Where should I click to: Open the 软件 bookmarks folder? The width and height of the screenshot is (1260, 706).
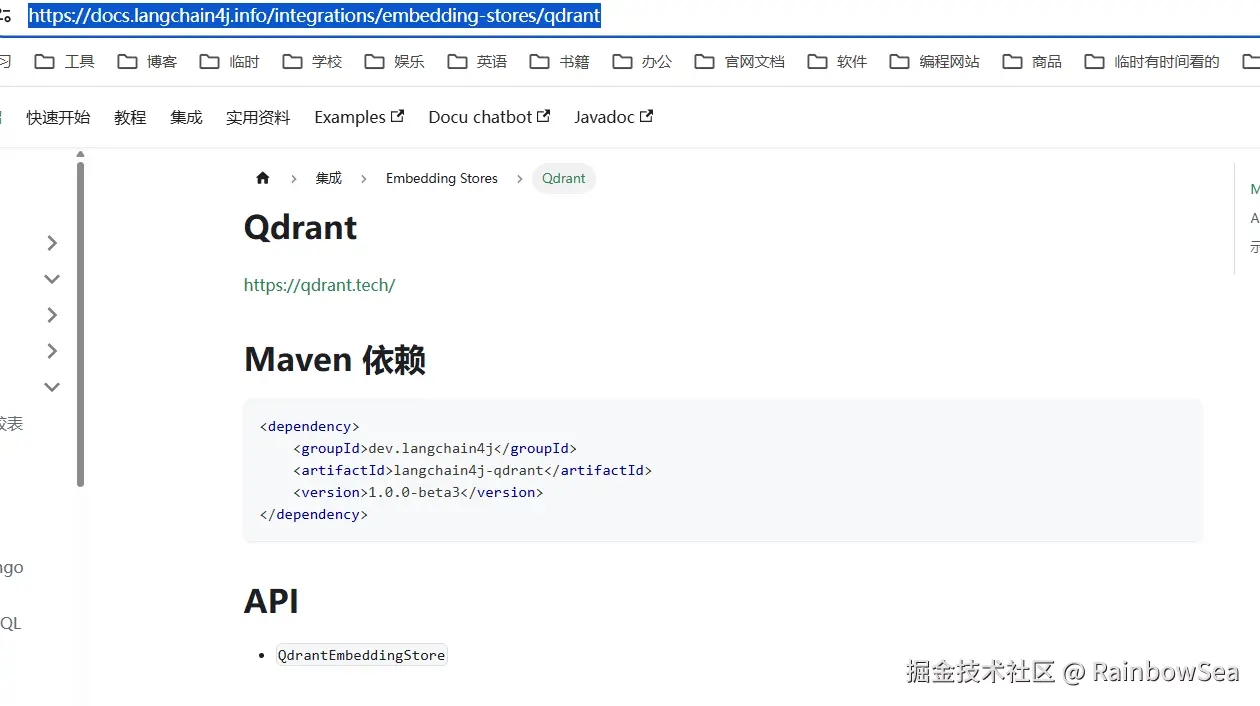point(838,62)
